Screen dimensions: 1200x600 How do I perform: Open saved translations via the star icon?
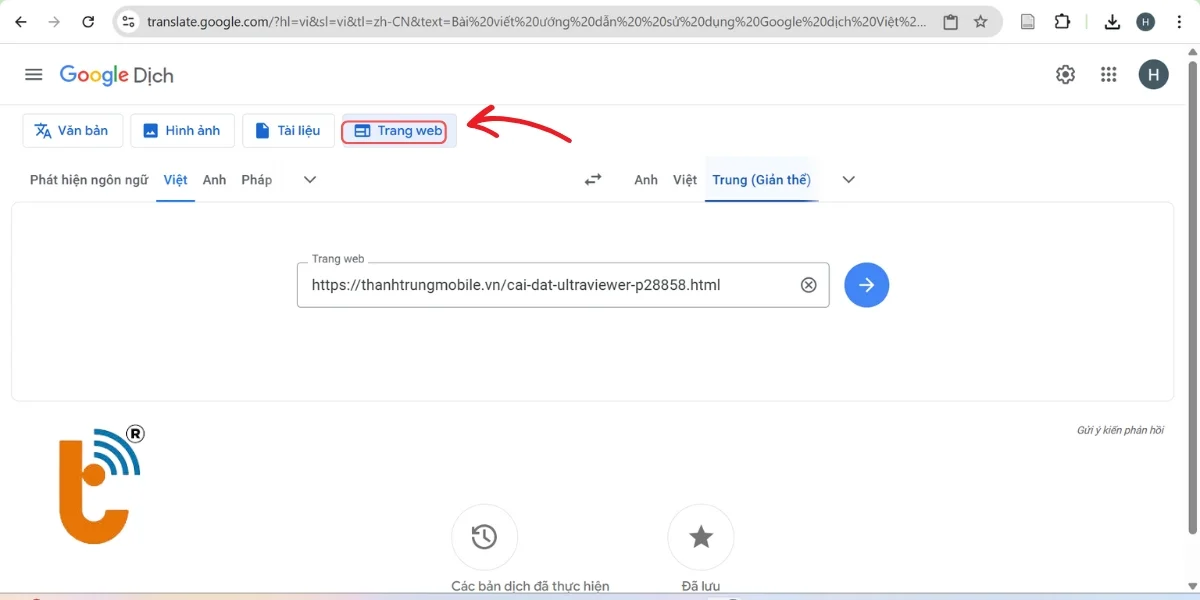(x=700, y=536)
